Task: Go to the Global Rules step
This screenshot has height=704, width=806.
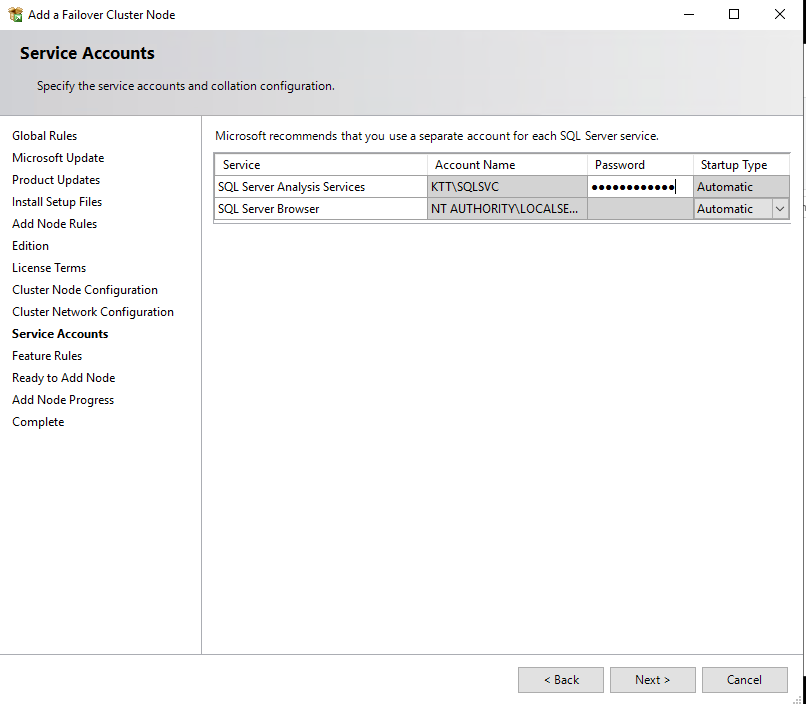Action: [x=45, y=136]
